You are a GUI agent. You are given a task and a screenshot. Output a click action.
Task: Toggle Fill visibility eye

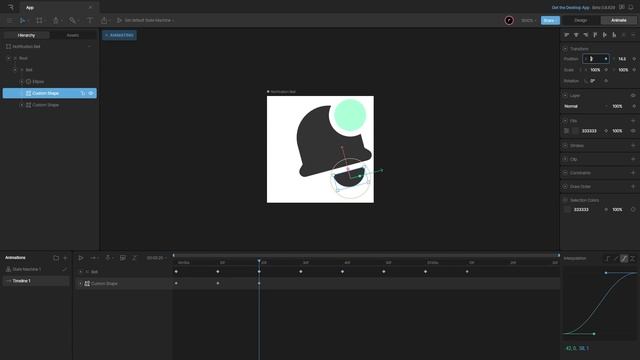633,131
